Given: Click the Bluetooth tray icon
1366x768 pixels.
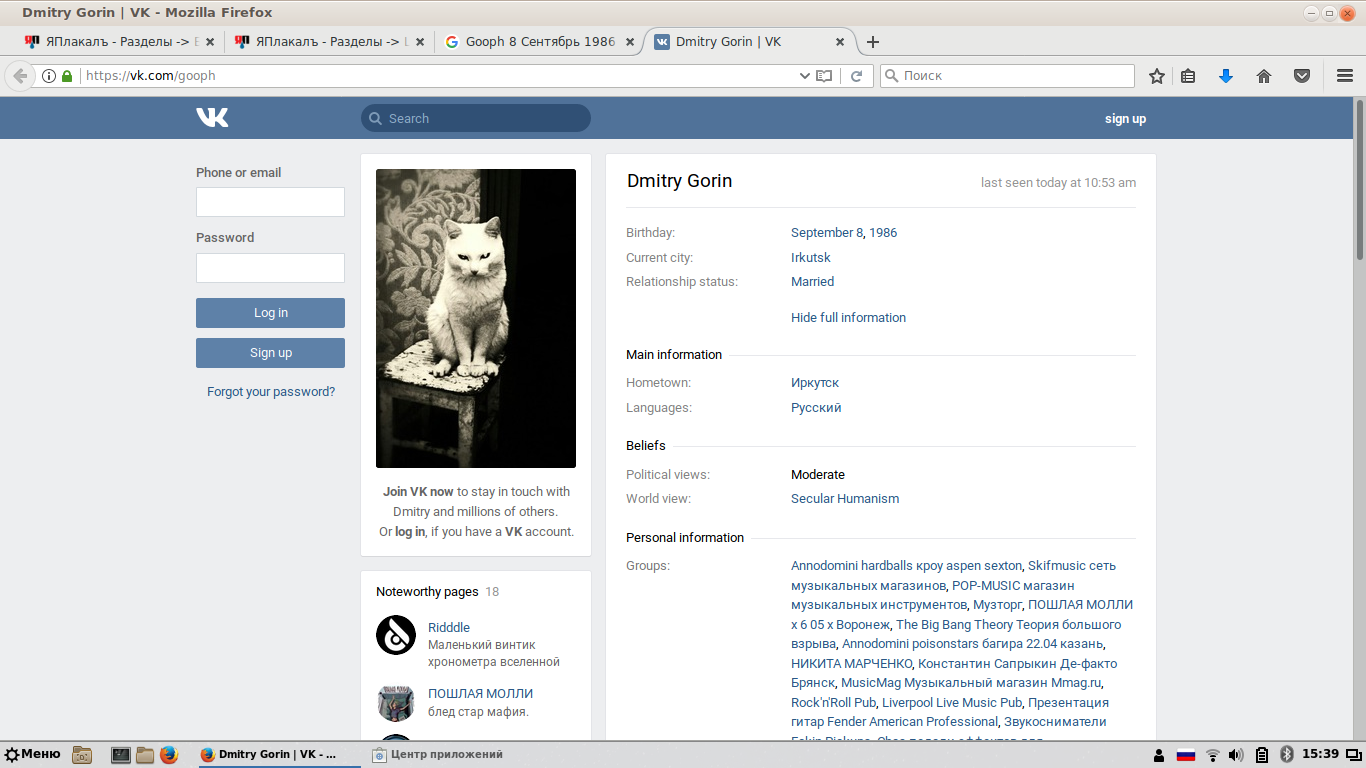Looking at the screenshot, I should click(x=1287, y=755).
